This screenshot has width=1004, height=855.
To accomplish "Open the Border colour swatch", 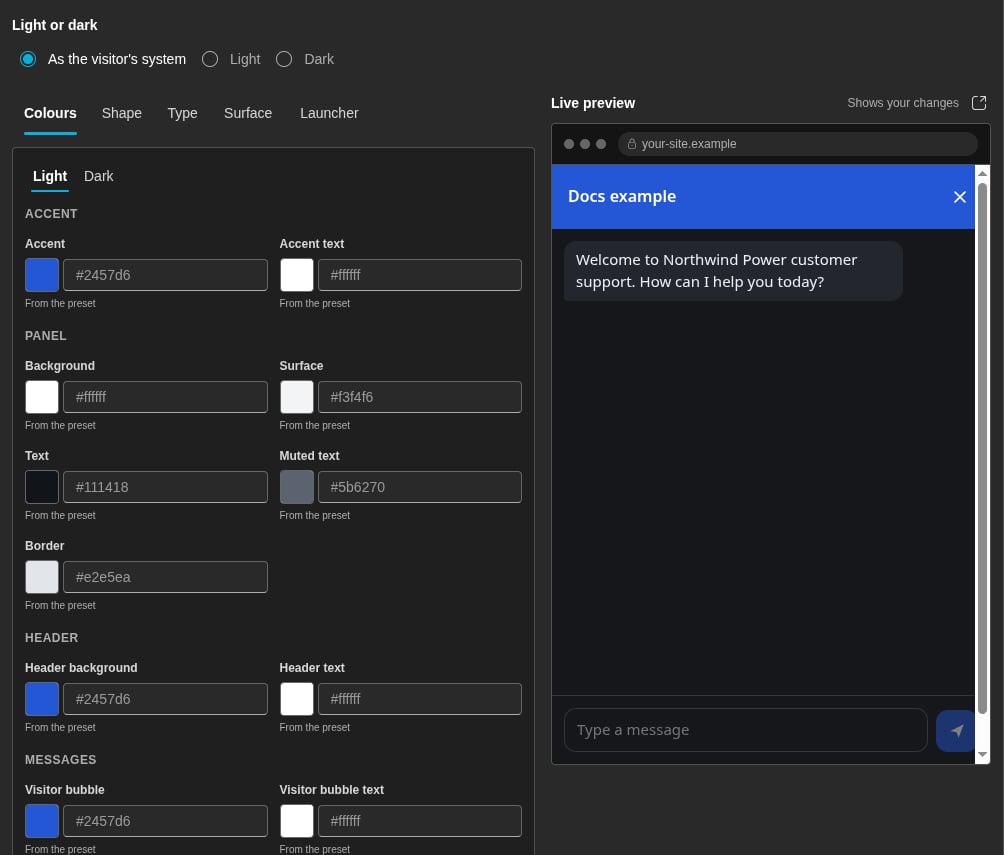I will tap(42, 577).
